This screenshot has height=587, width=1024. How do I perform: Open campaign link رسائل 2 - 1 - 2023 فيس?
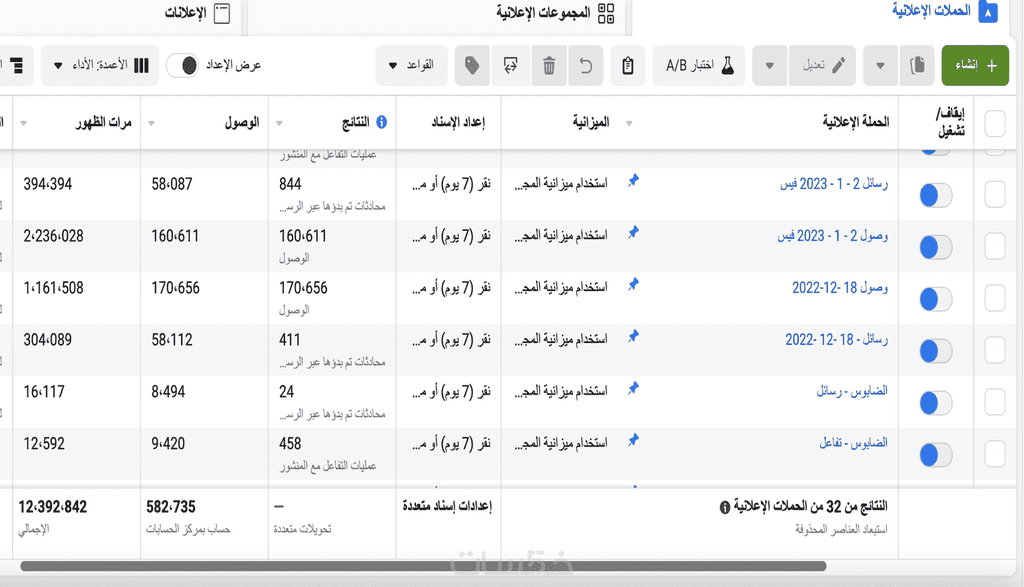(834, 184)
